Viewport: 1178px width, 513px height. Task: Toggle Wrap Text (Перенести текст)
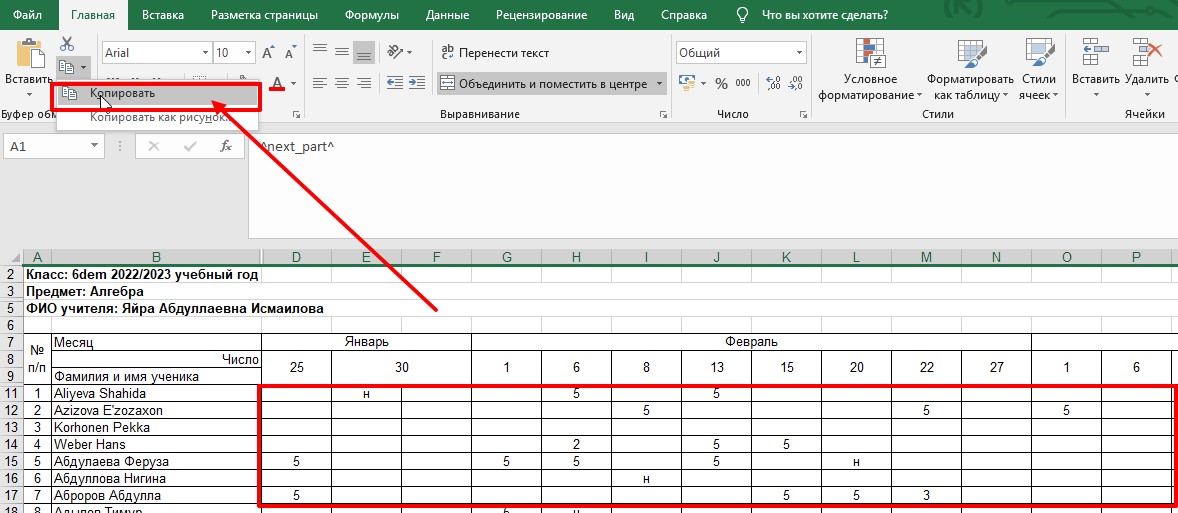(x=495, y=53)
